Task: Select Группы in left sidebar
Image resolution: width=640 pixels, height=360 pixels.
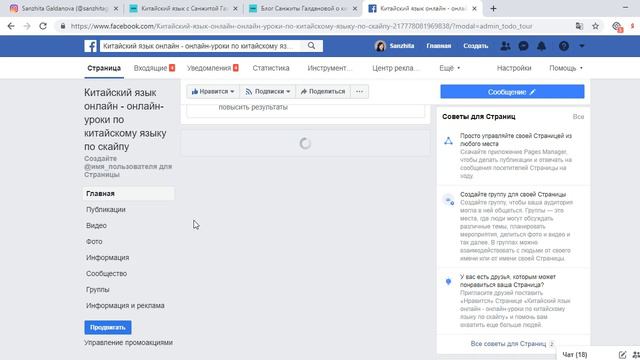Action: (98, 289)
